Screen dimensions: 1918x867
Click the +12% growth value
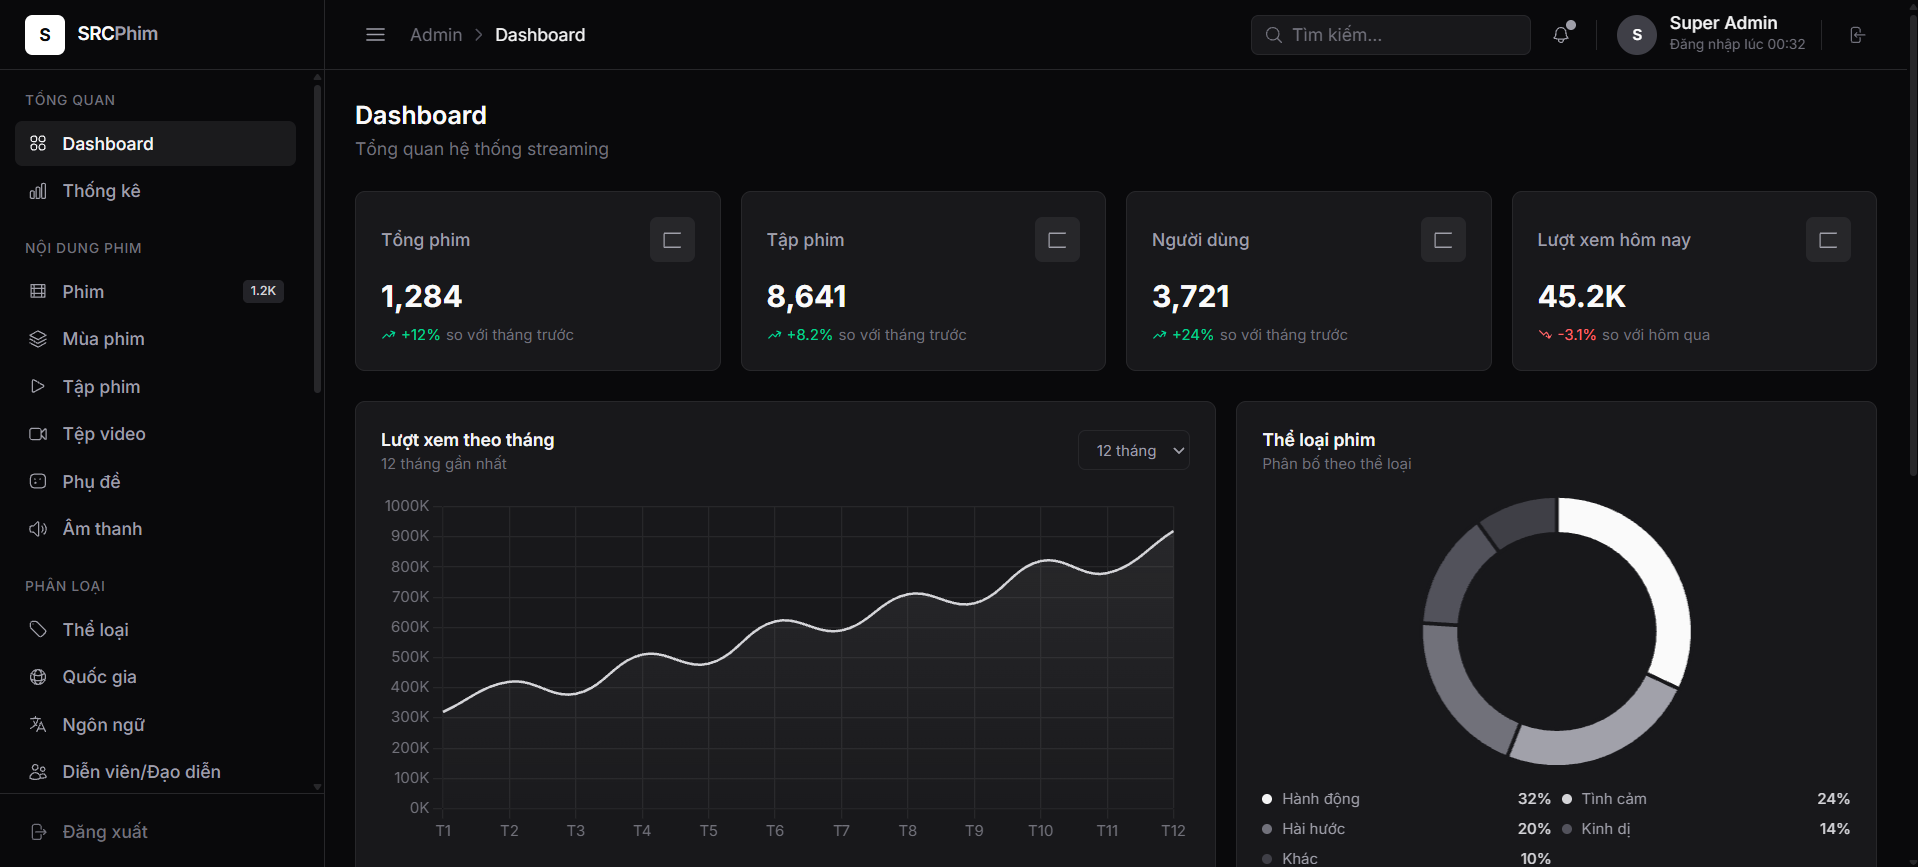click(x=420, y=335)
